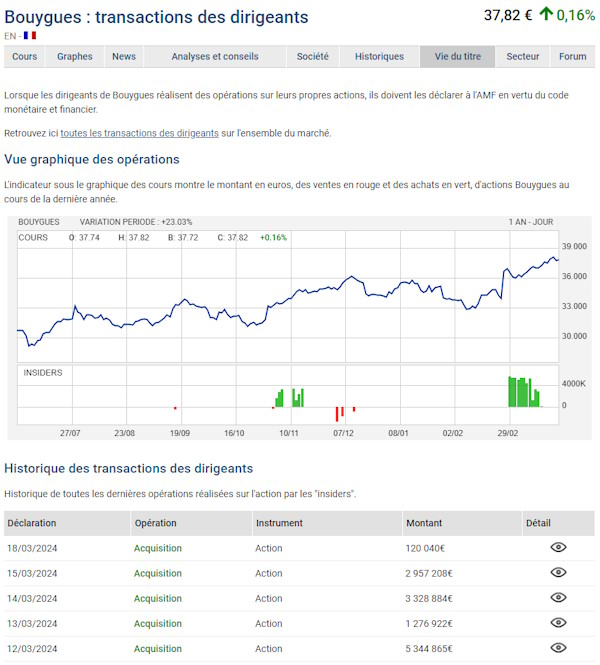The width and height of the screenshot is (600, 665).
Task: Click the 29/02 date axis label
Action: (508, 433)
